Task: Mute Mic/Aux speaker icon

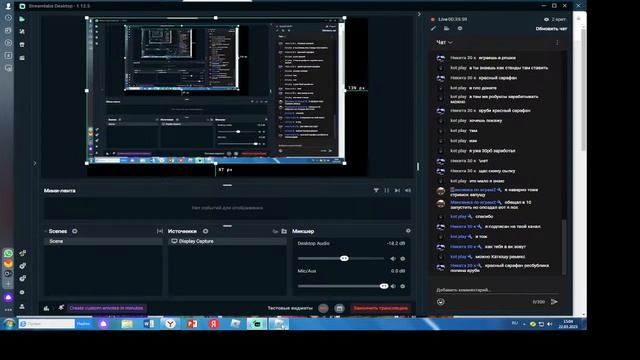Action: tap(393, 286)
